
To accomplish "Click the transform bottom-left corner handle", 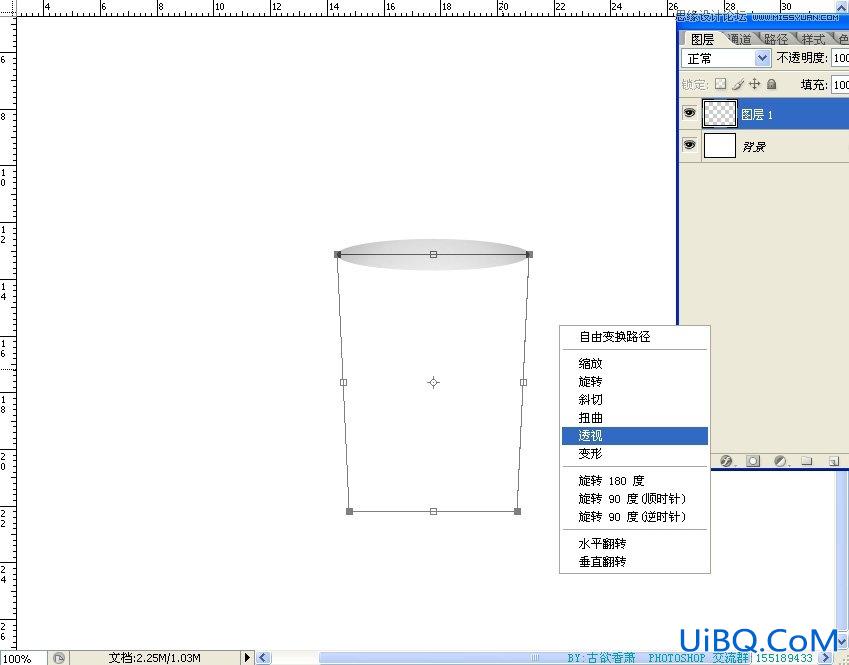I will pos(349,511).
